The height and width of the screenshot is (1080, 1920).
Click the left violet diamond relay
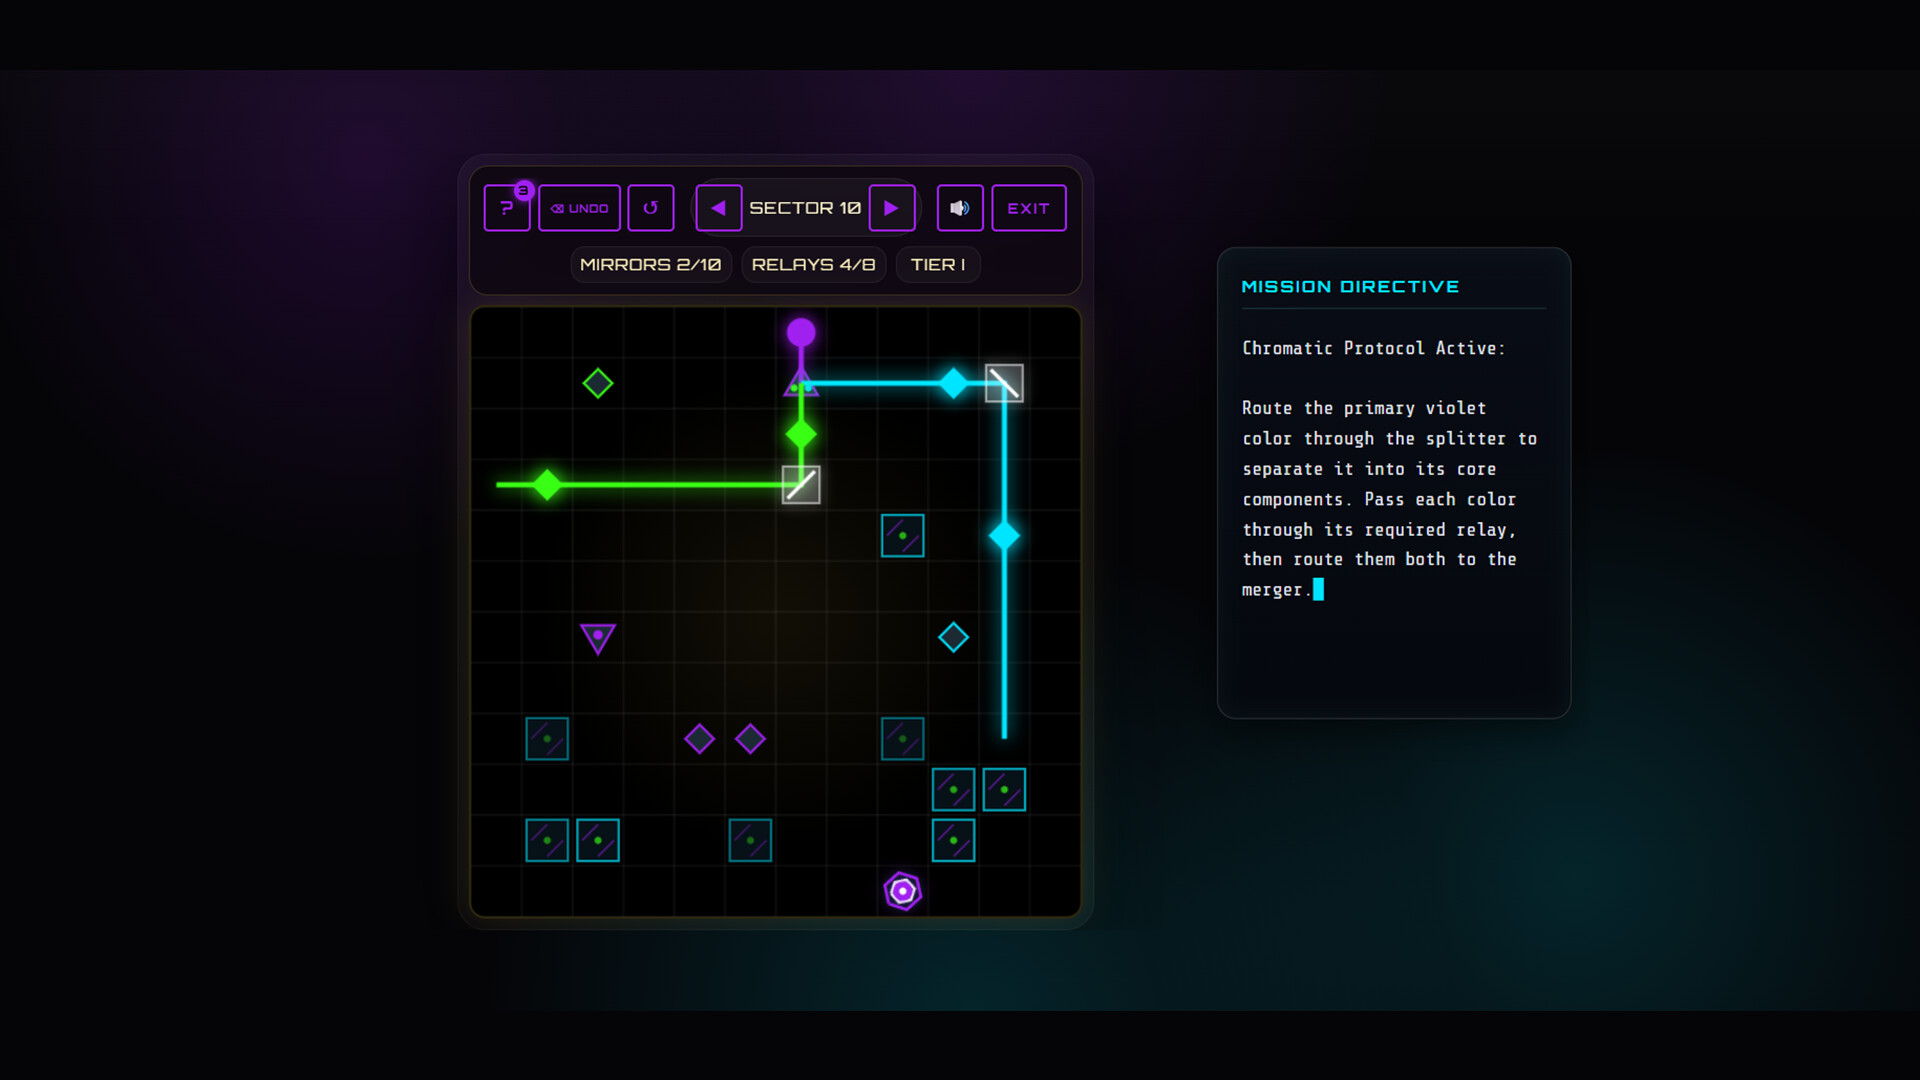pos(699,739)
